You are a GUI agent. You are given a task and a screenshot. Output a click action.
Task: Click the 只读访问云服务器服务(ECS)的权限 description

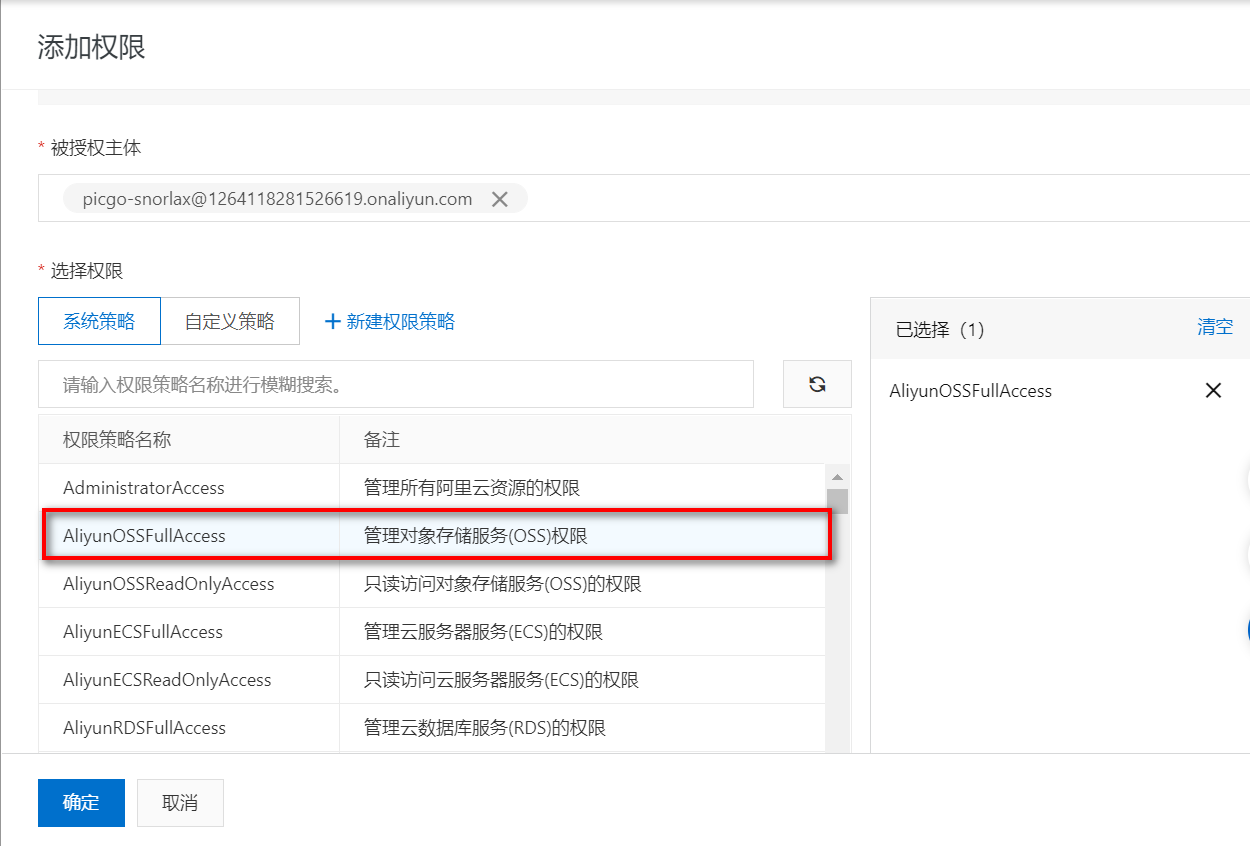click(502, 680)
